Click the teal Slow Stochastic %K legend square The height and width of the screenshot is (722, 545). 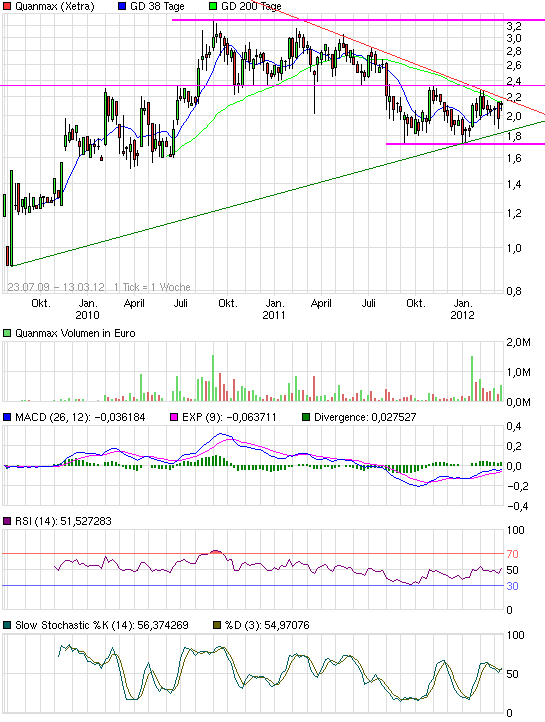pos(7,625)
